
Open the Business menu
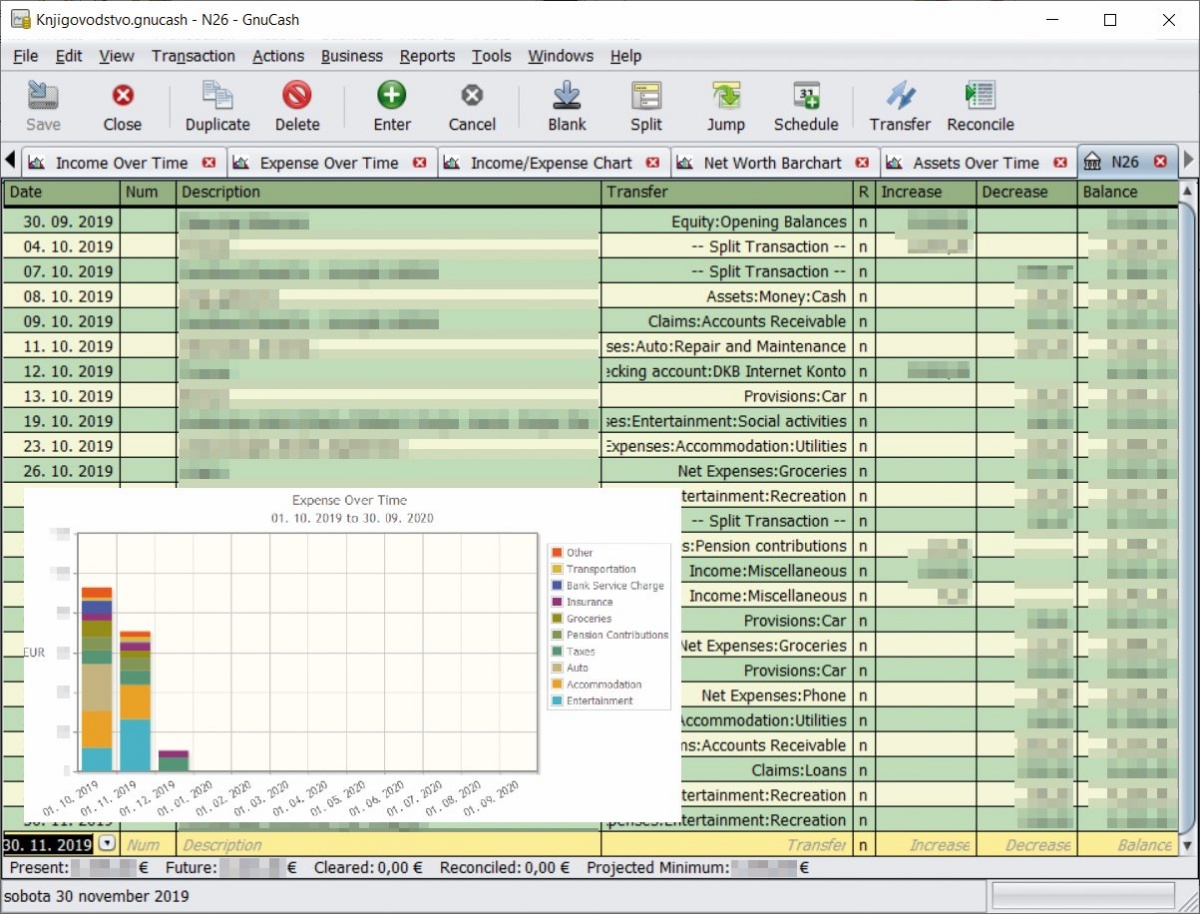pyautogui.click(x=352, y=56)
